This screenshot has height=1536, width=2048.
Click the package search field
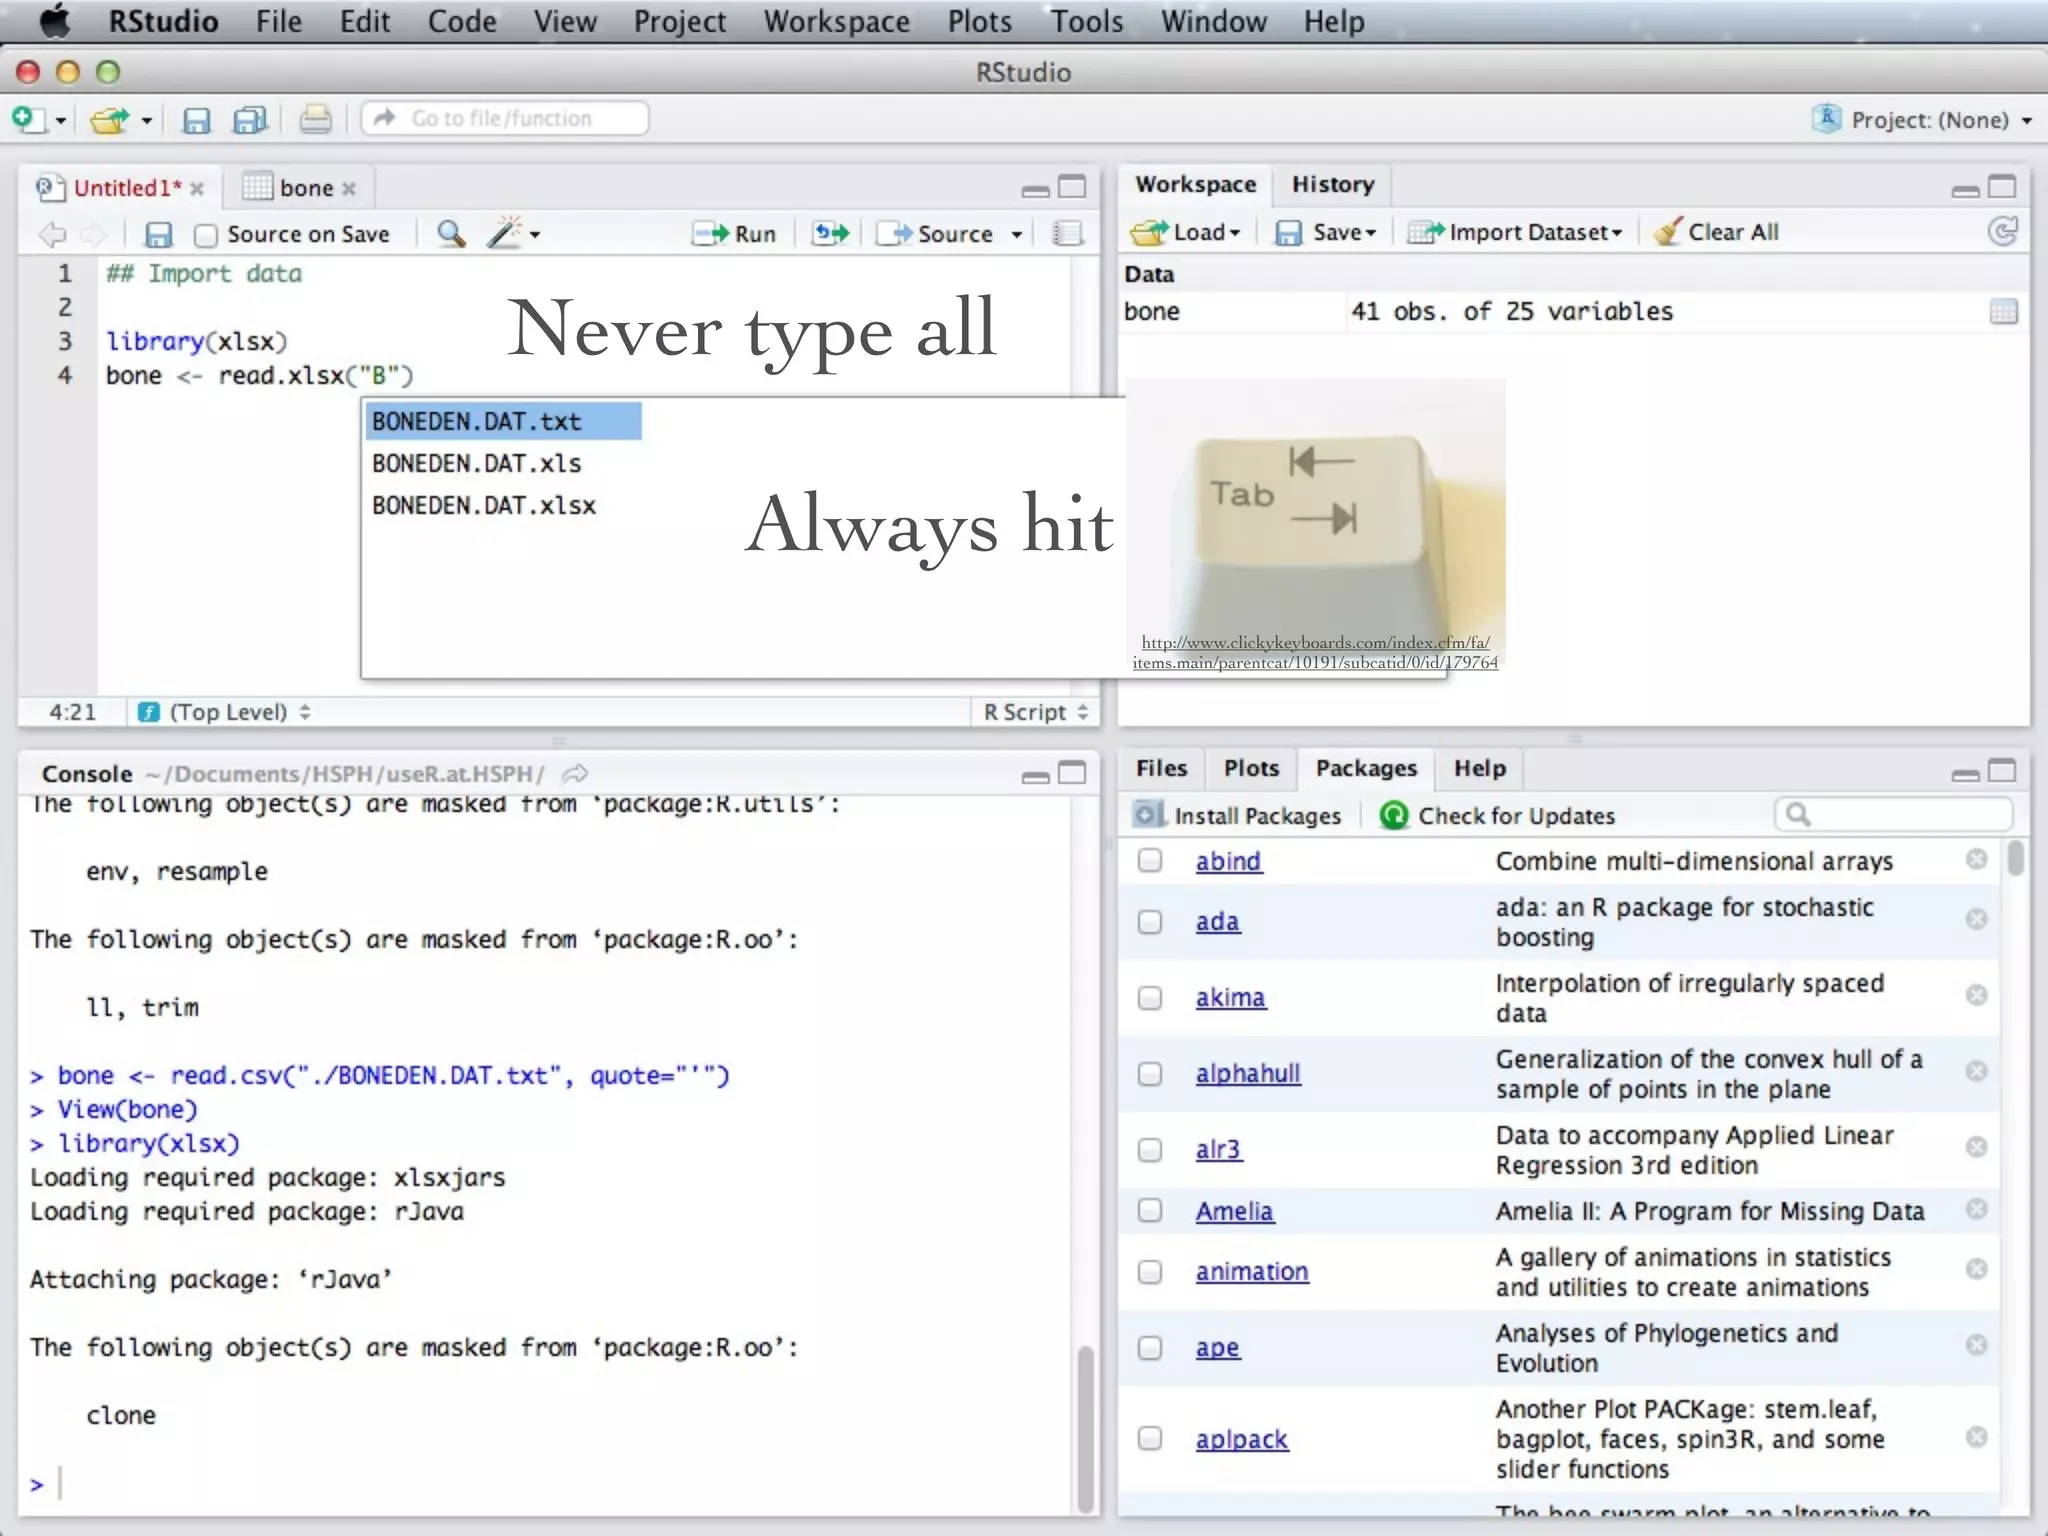pos(1894,815)
